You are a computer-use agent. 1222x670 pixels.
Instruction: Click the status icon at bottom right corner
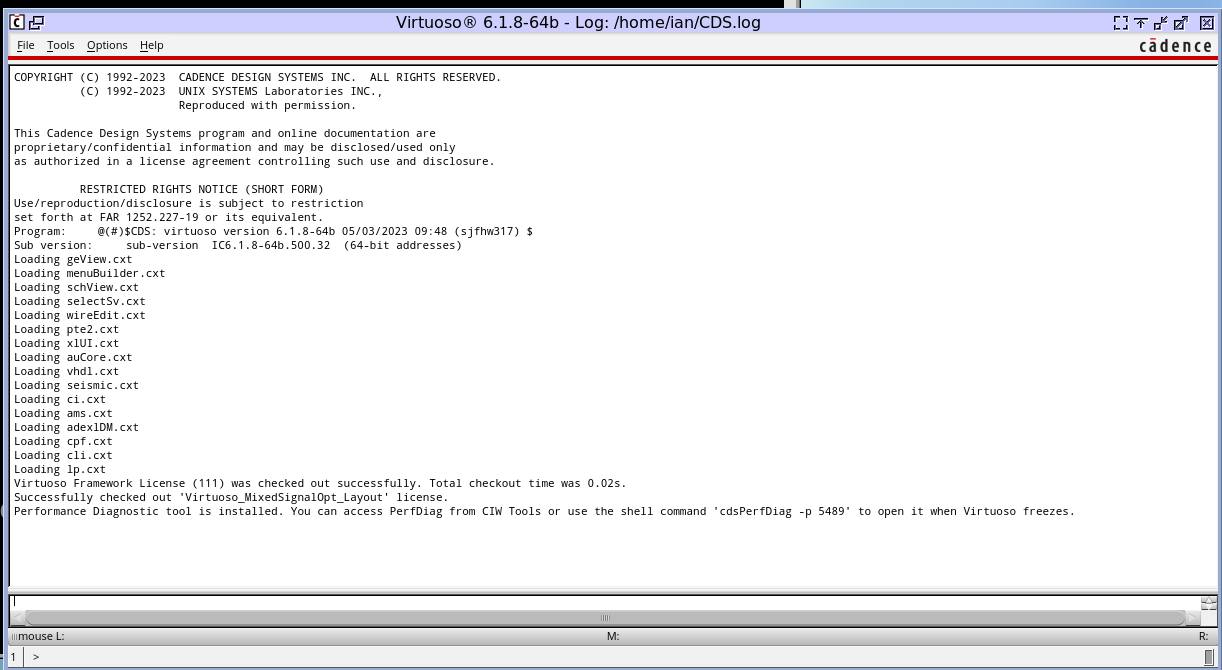[x=1209, y=656]
